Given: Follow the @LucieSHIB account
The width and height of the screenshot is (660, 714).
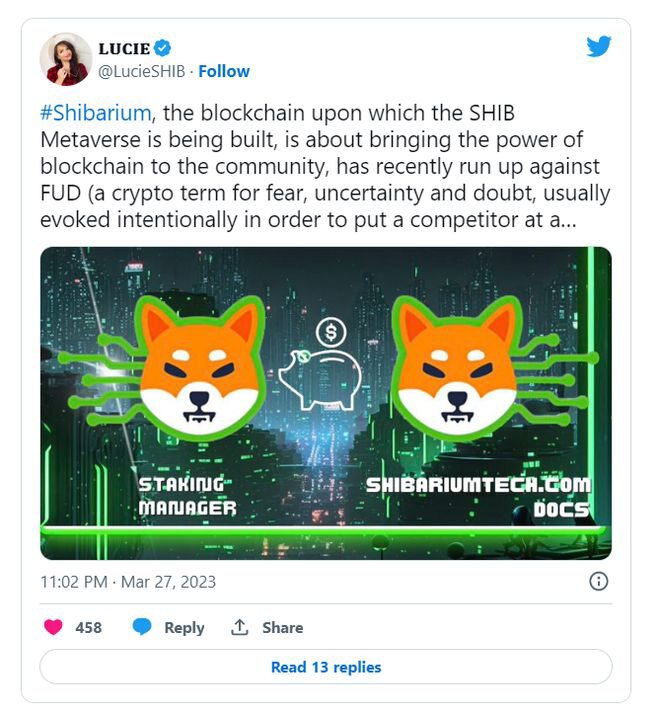Looking at the screenshot, I should coord(224,71).
